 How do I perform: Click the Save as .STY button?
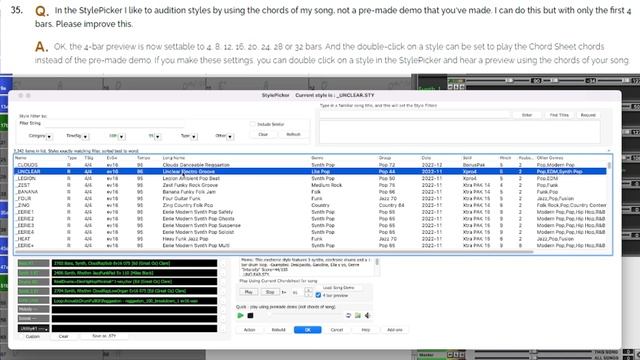click(104, 336)
